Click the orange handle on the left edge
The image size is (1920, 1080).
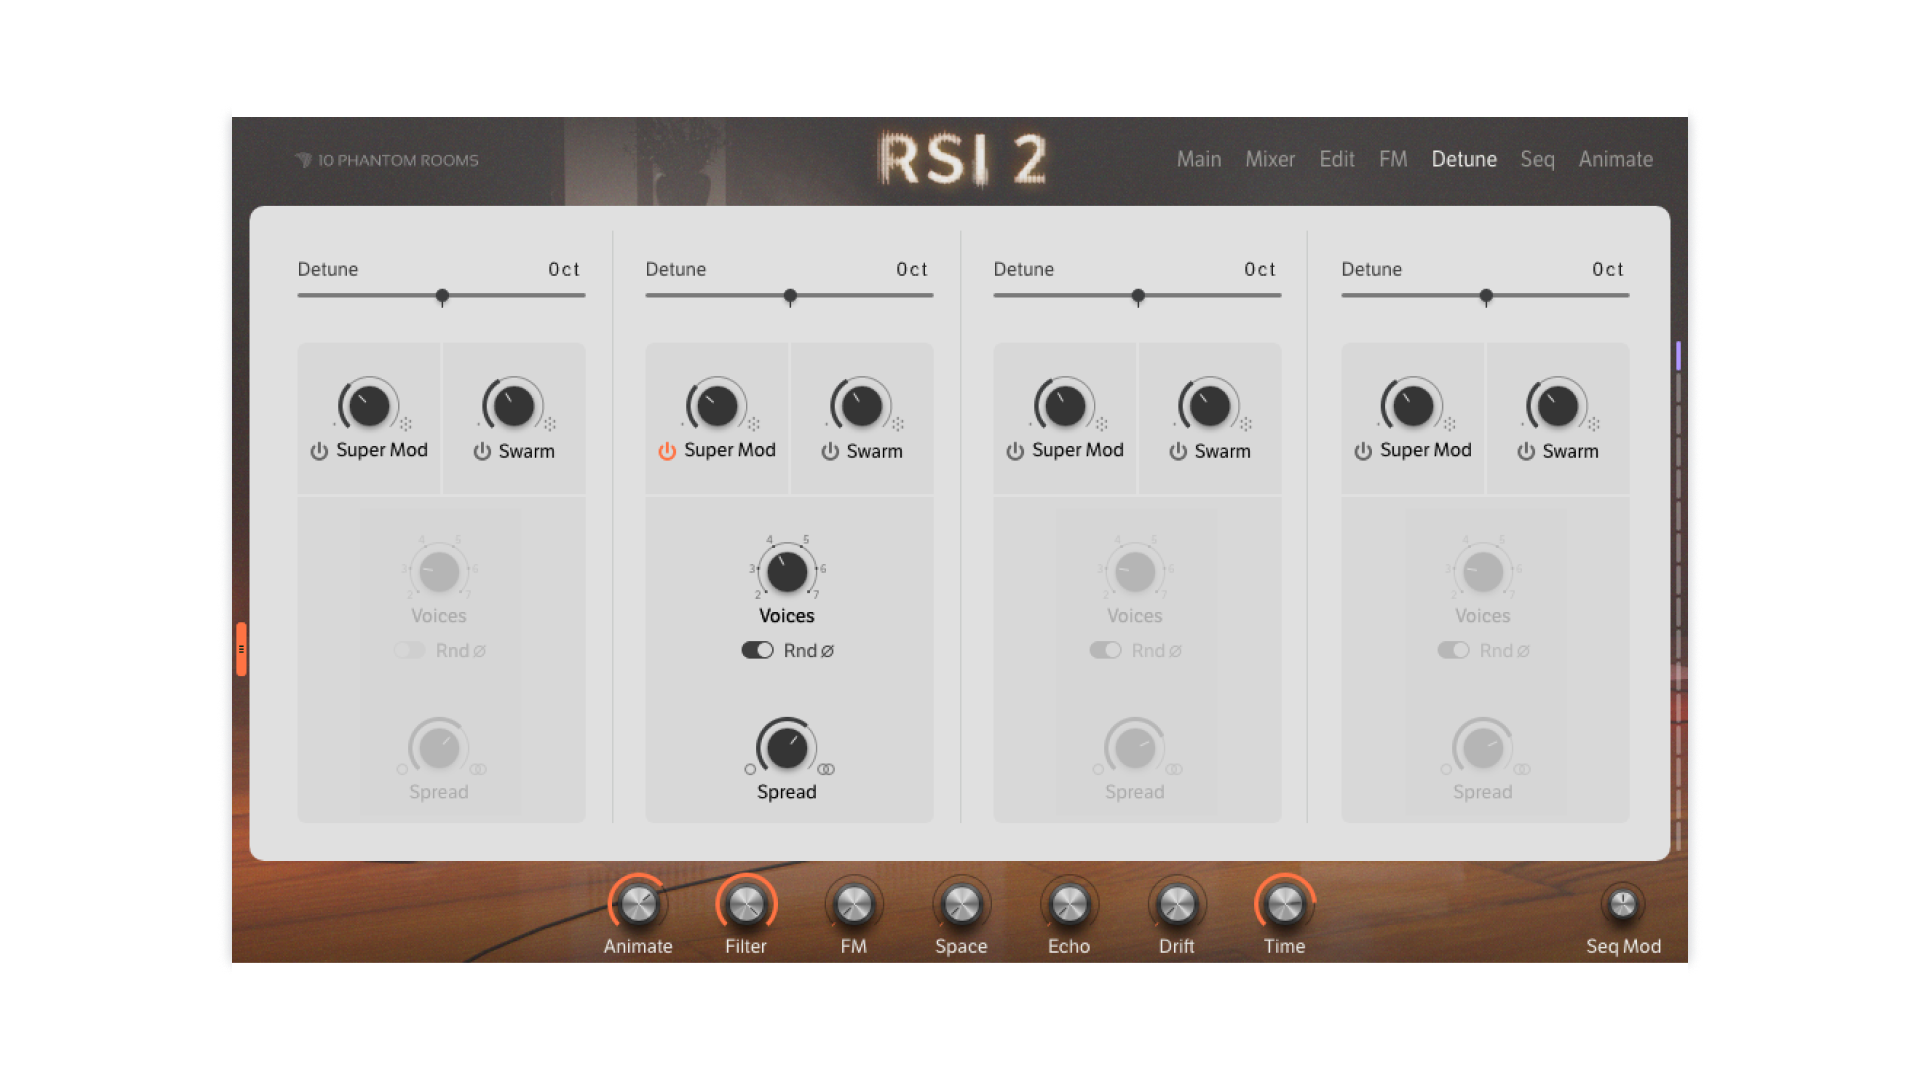click(x=242, y=648)
